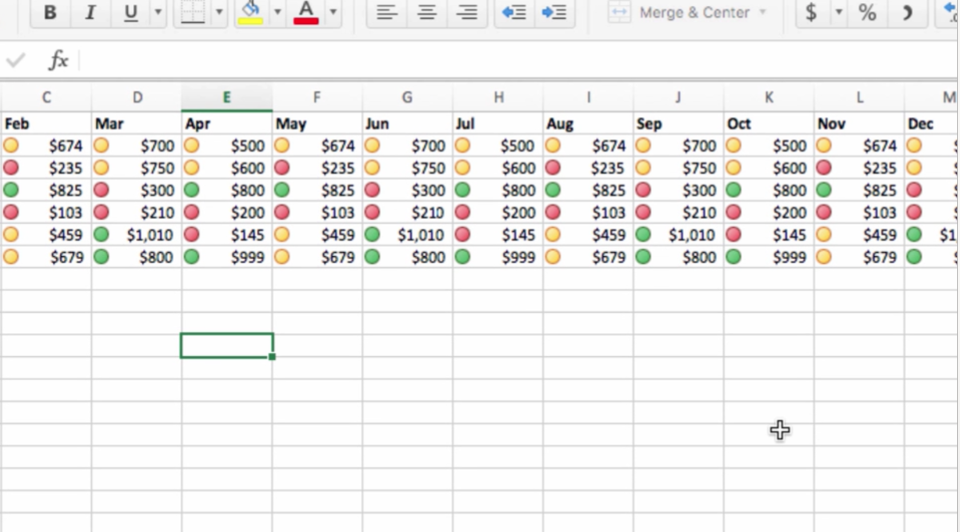Select the Aug header cell

(588, 124)
